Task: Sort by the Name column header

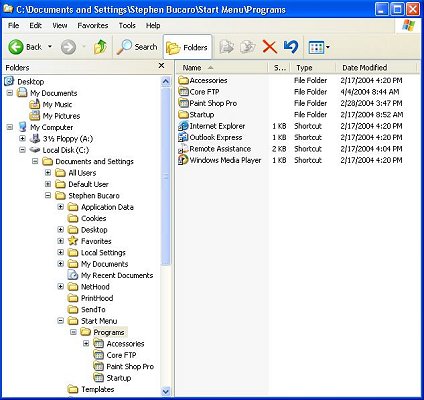Action: [x=222, y=68]
